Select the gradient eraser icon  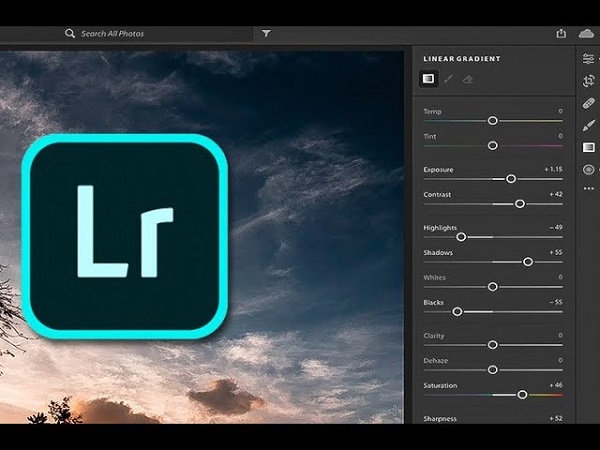pyautogui.click(x=468, y=79)
